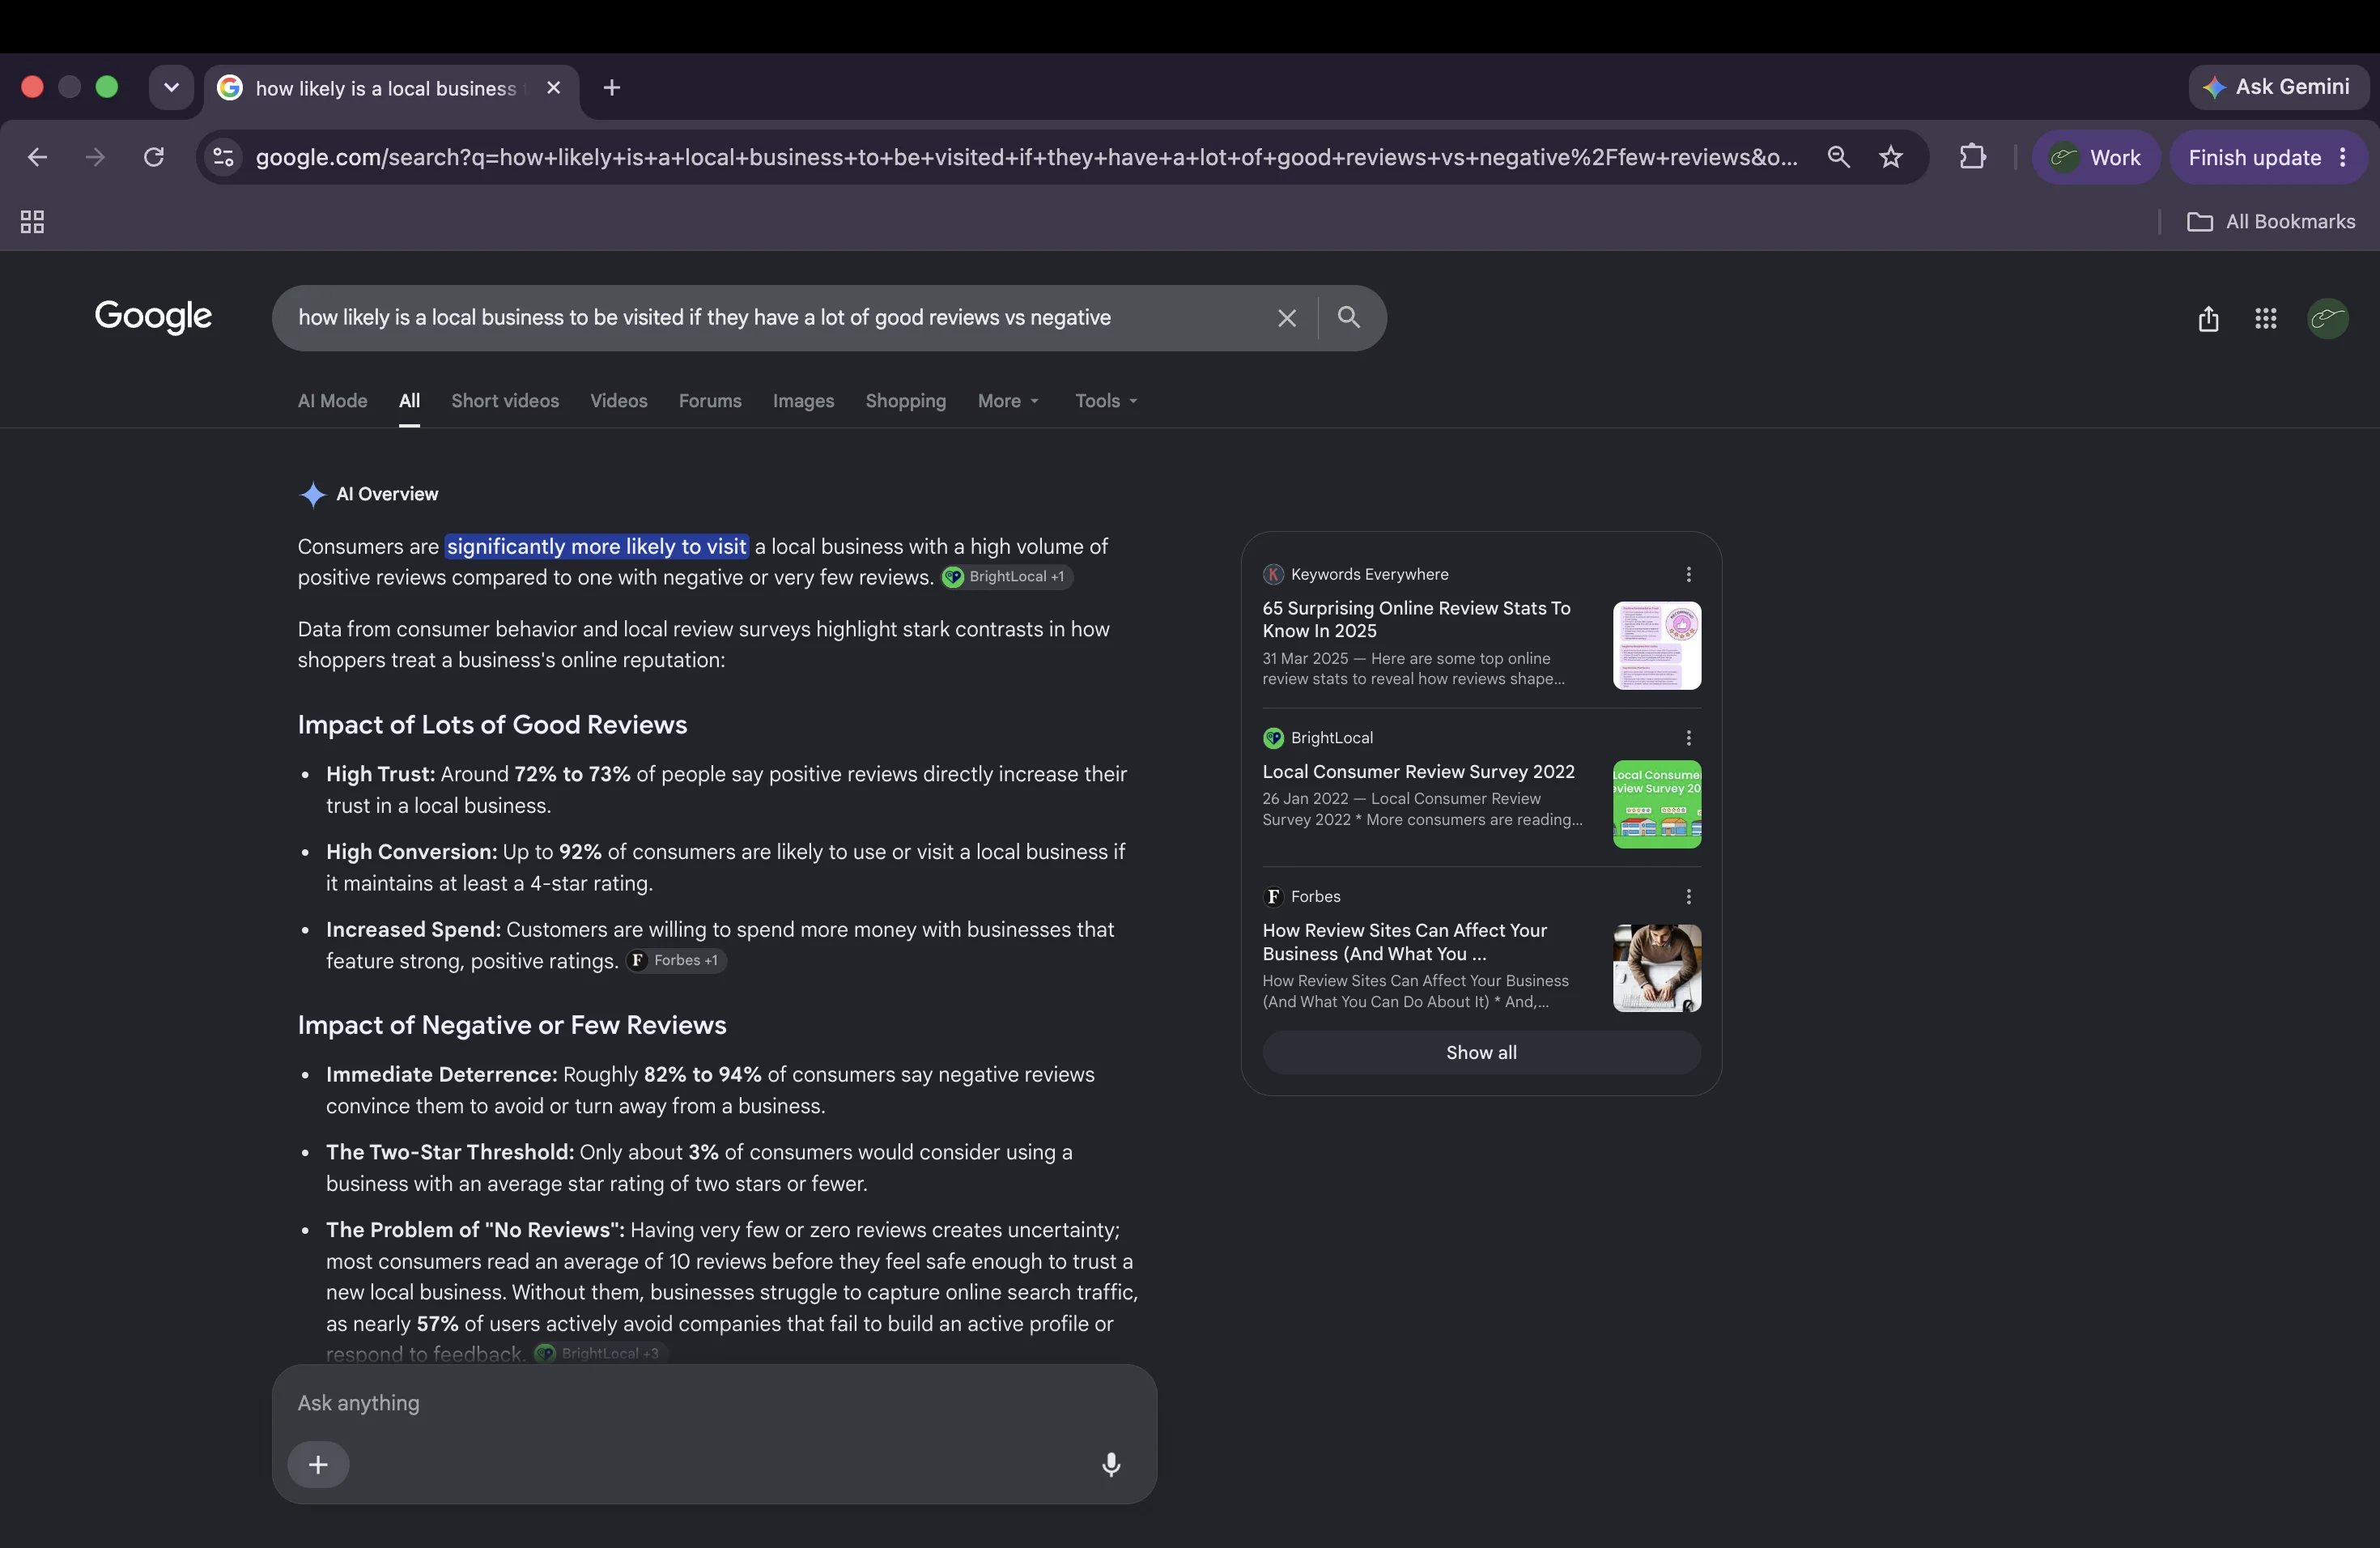Open the Shopping results tab

coord(905,401)
